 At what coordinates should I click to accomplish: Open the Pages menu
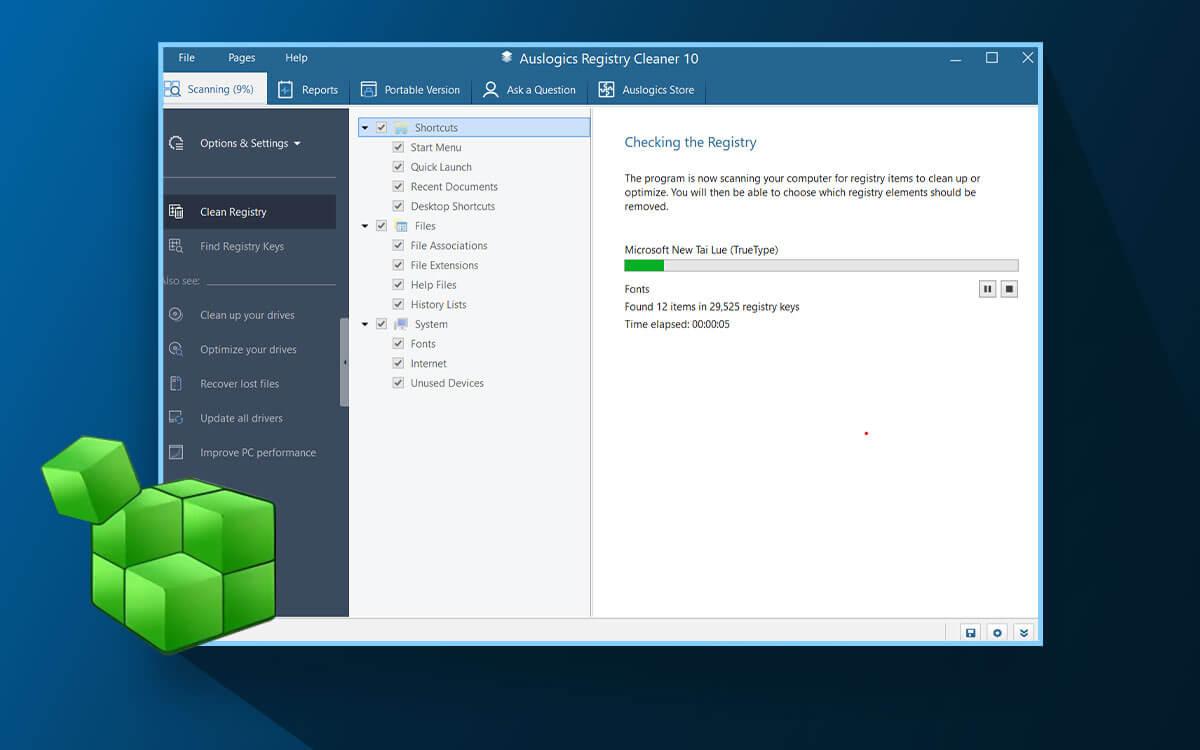(x=242, y=58)
